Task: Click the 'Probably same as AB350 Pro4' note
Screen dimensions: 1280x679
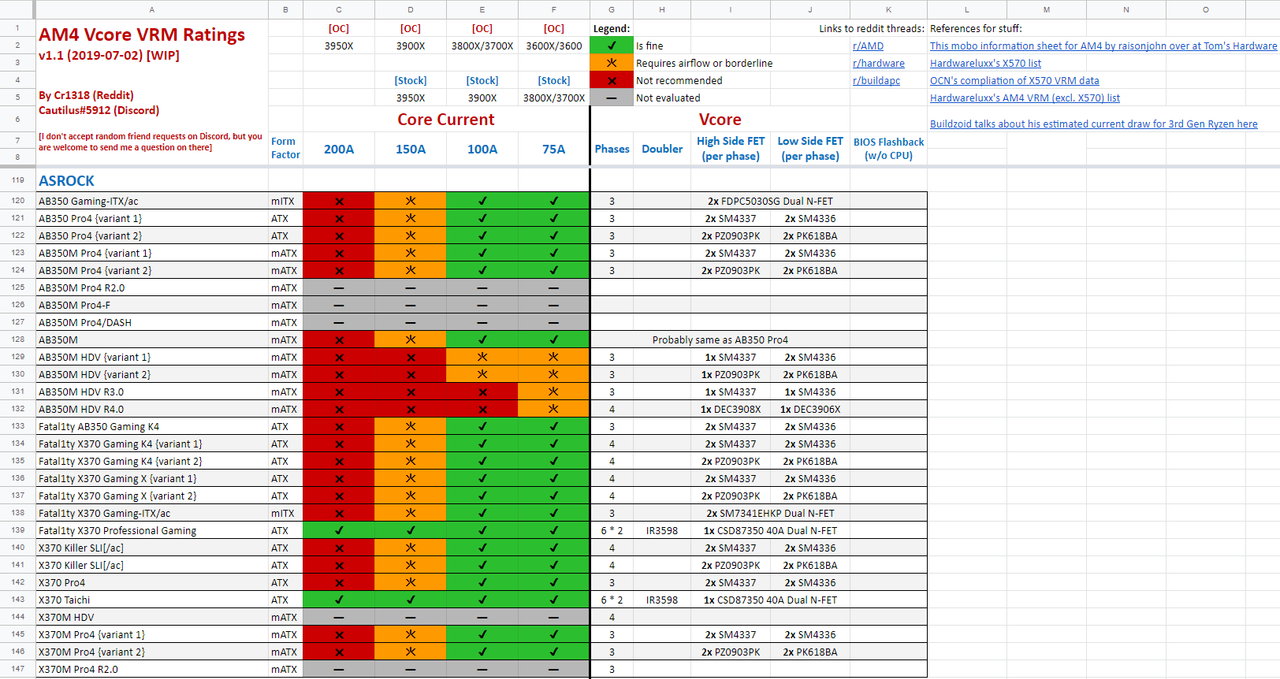Action: pos(720,340)
